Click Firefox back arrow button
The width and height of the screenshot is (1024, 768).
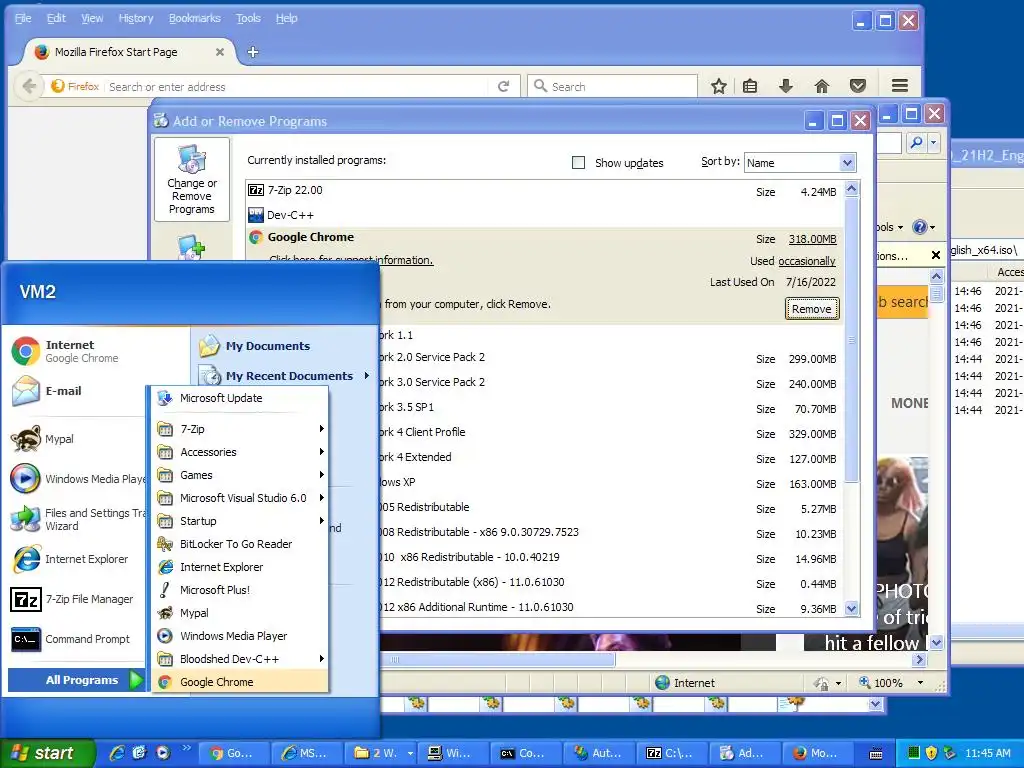28,86
